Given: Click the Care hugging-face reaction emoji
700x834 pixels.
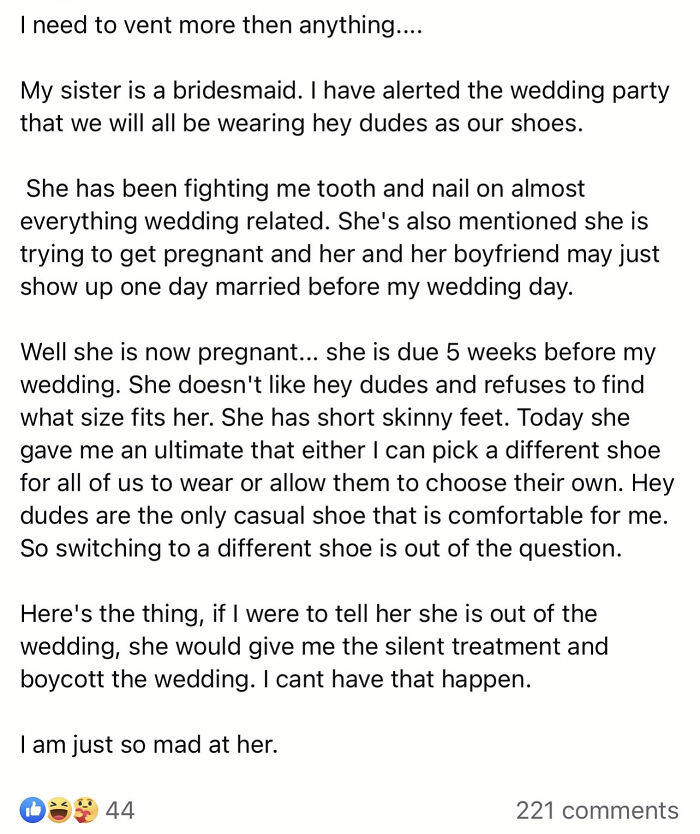Looking at the screenshot, I should coord(84,808).
